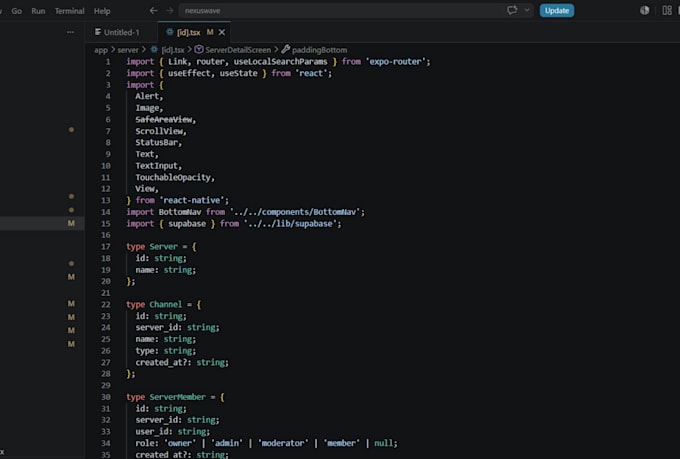The image size is (680, 459).
Task: Click the nexuswave command search field
Action: (x=356, y=10)
